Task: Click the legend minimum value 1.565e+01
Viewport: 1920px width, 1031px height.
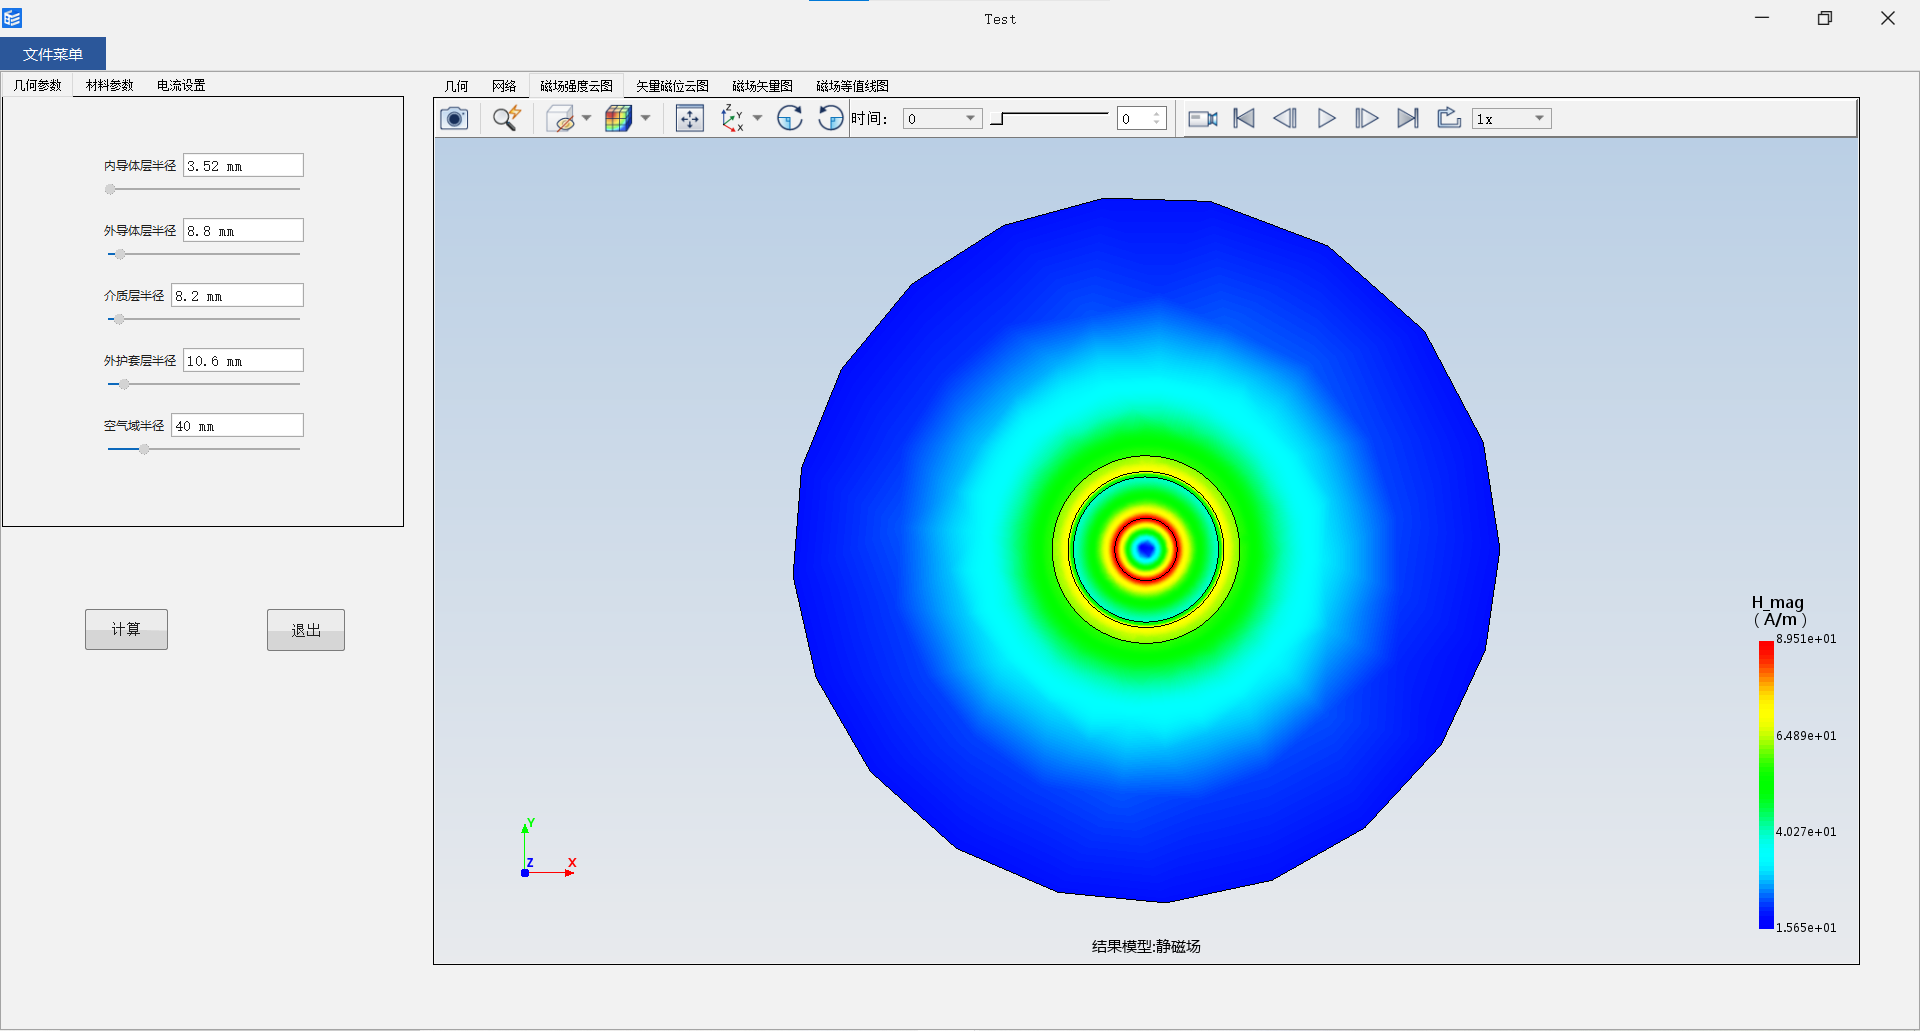Action: (1806, 928)
